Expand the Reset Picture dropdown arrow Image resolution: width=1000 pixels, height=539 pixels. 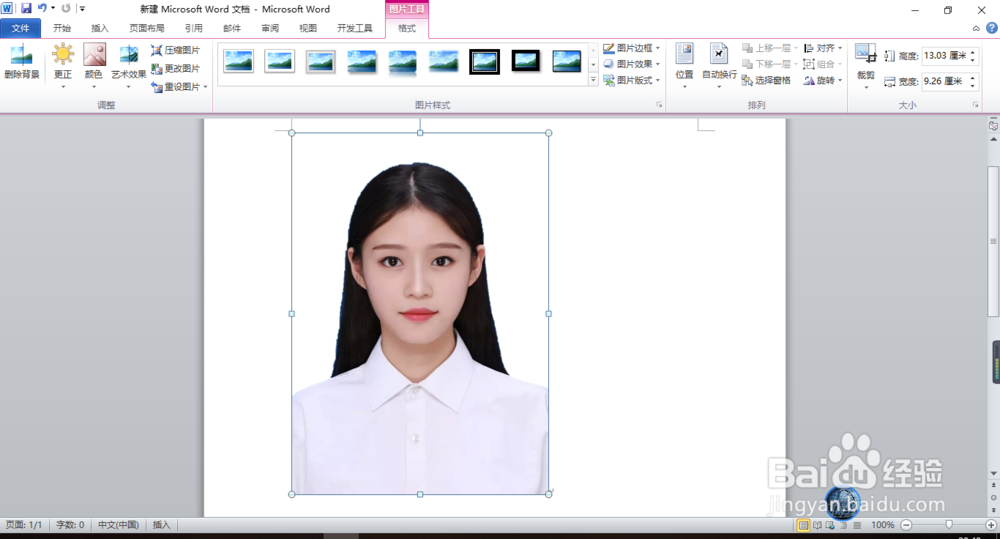(205, 87)
